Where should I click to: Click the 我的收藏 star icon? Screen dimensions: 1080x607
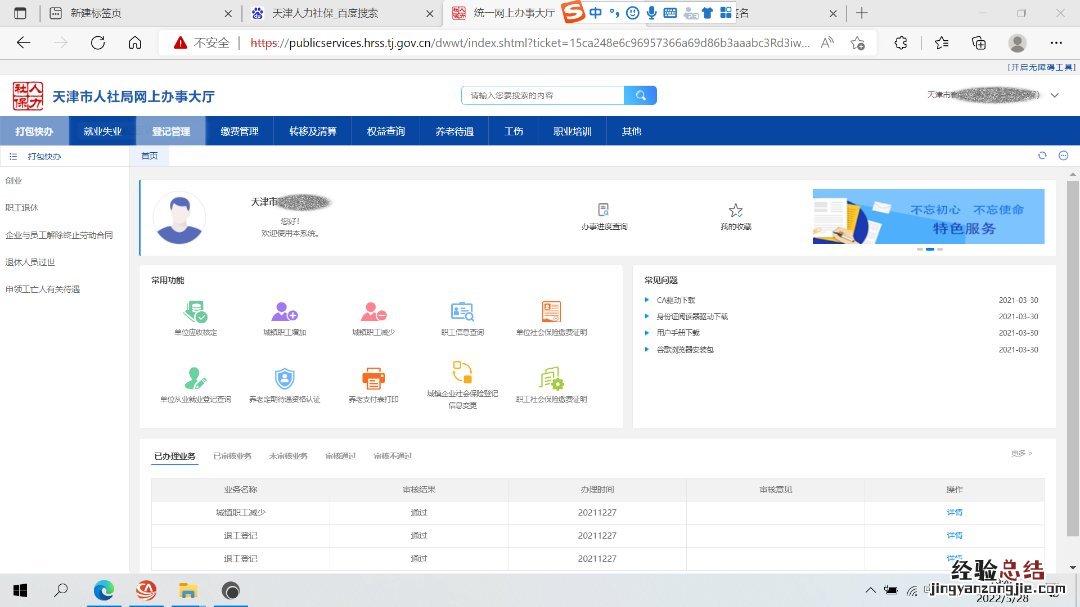736,211
